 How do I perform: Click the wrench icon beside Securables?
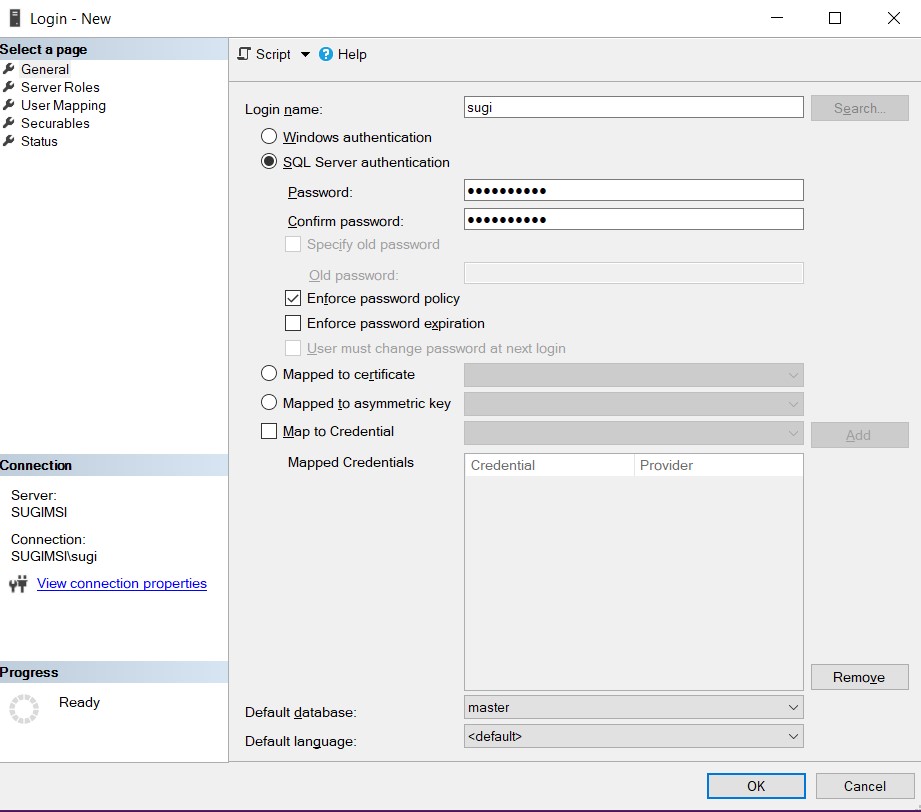tap(9, 123)
